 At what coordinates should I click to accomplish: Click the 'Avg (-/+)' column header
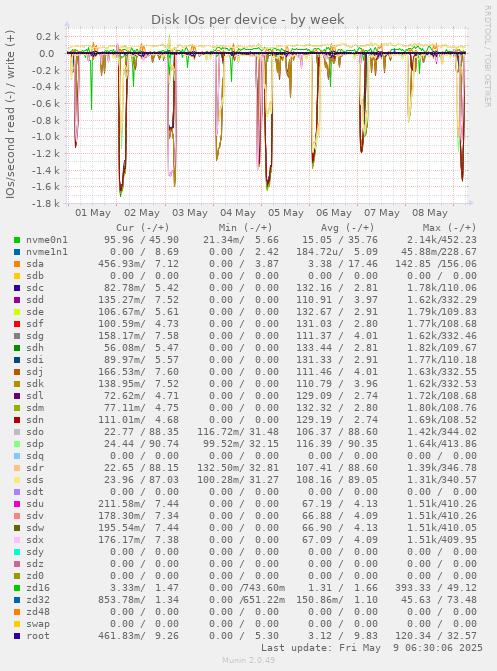348,228
